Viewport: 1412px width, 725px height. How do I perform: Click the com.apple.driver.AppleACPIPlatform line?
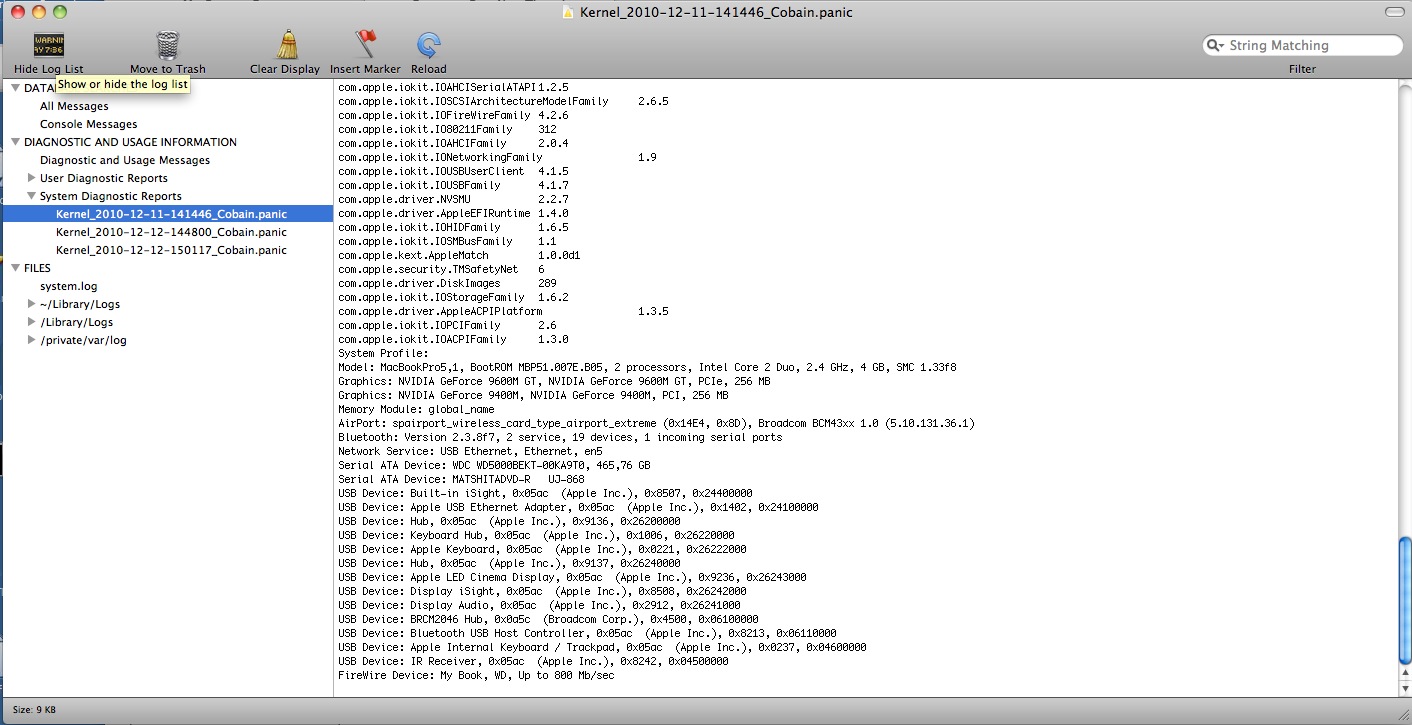tap(503, 311)
